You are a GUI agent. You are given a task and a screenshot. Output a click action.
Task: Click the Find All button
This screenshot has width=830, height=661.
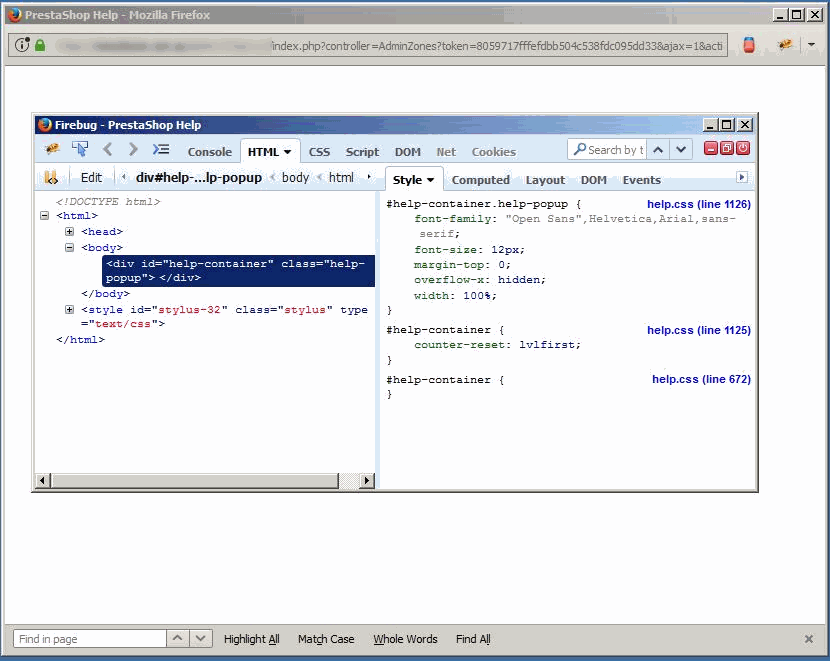[472, 639]
